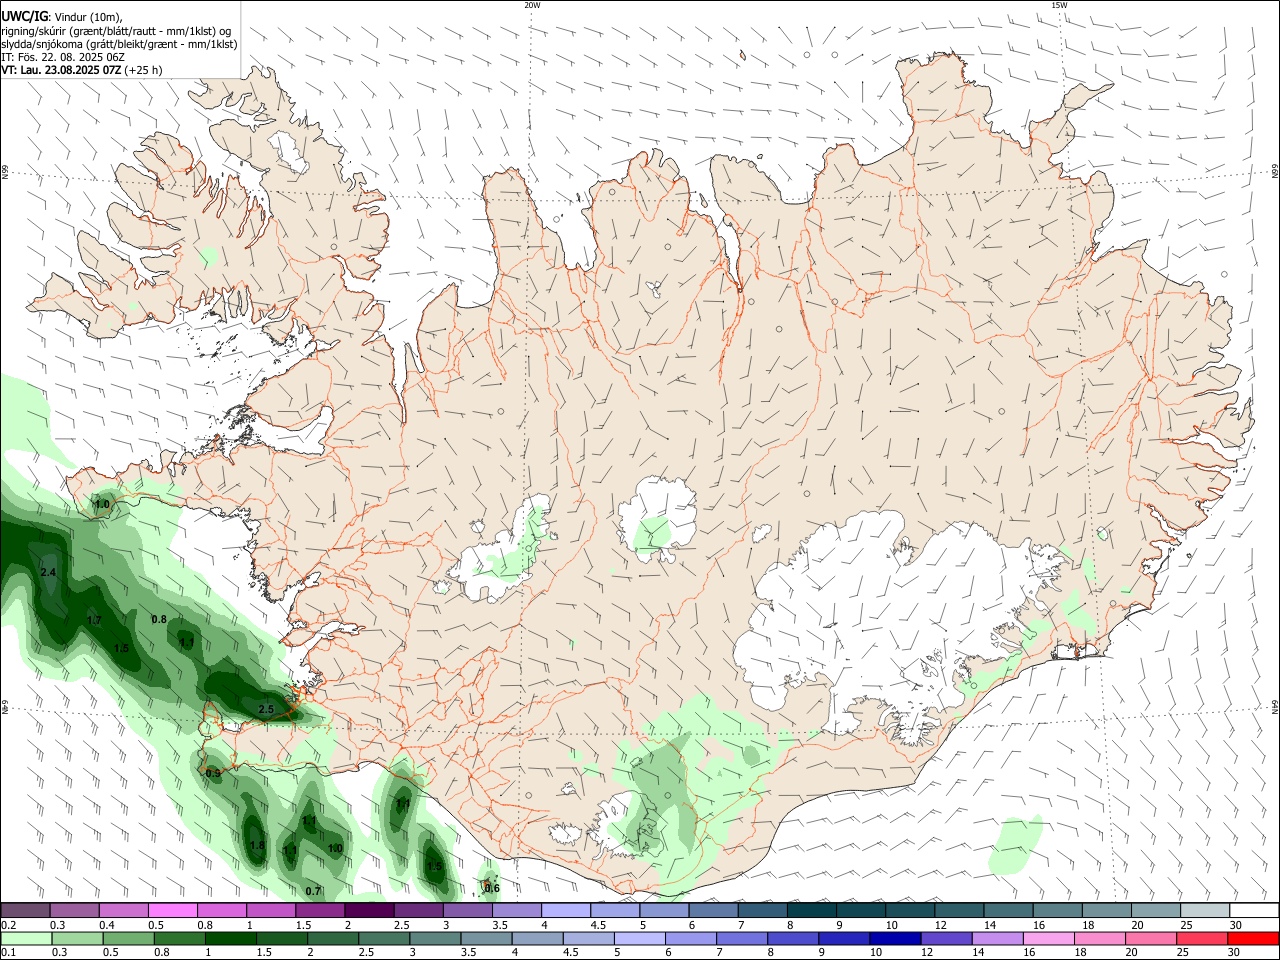The width and height of the screenshot is (1280, 960).
Task: Click the '18' label in the upper snow scale
Action: pos(1087,925)
